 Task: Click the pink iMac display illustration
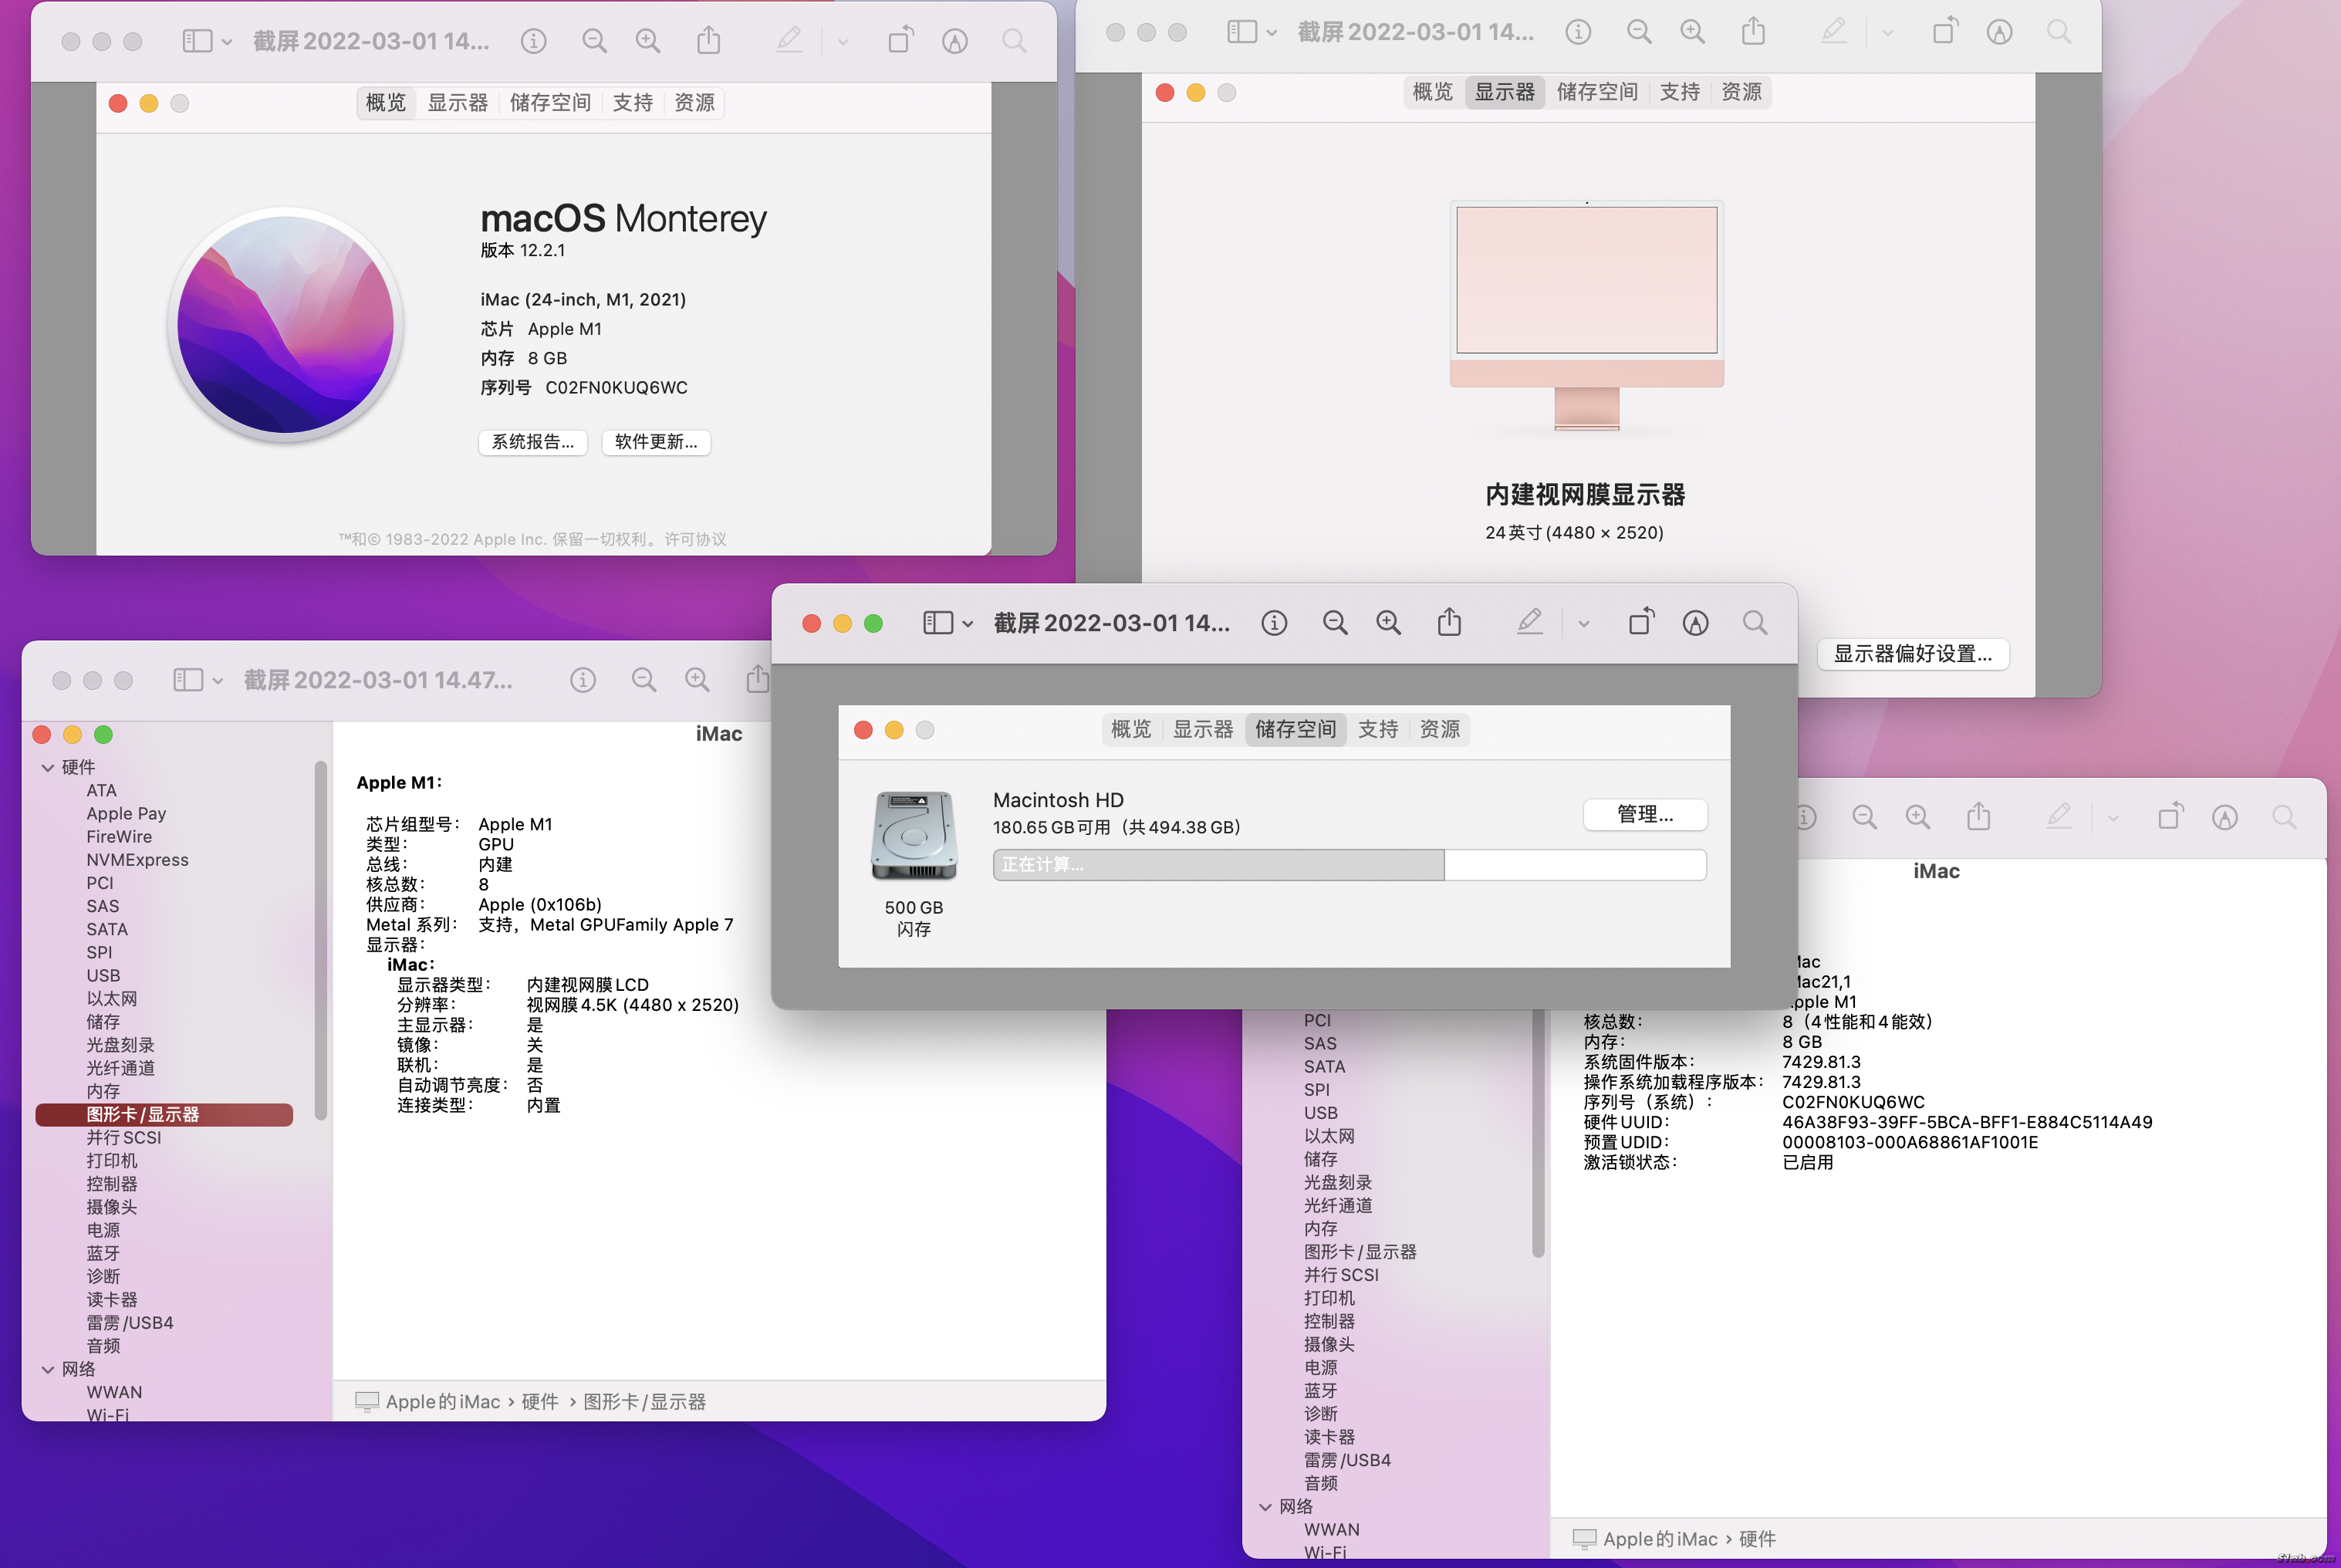1586,315
